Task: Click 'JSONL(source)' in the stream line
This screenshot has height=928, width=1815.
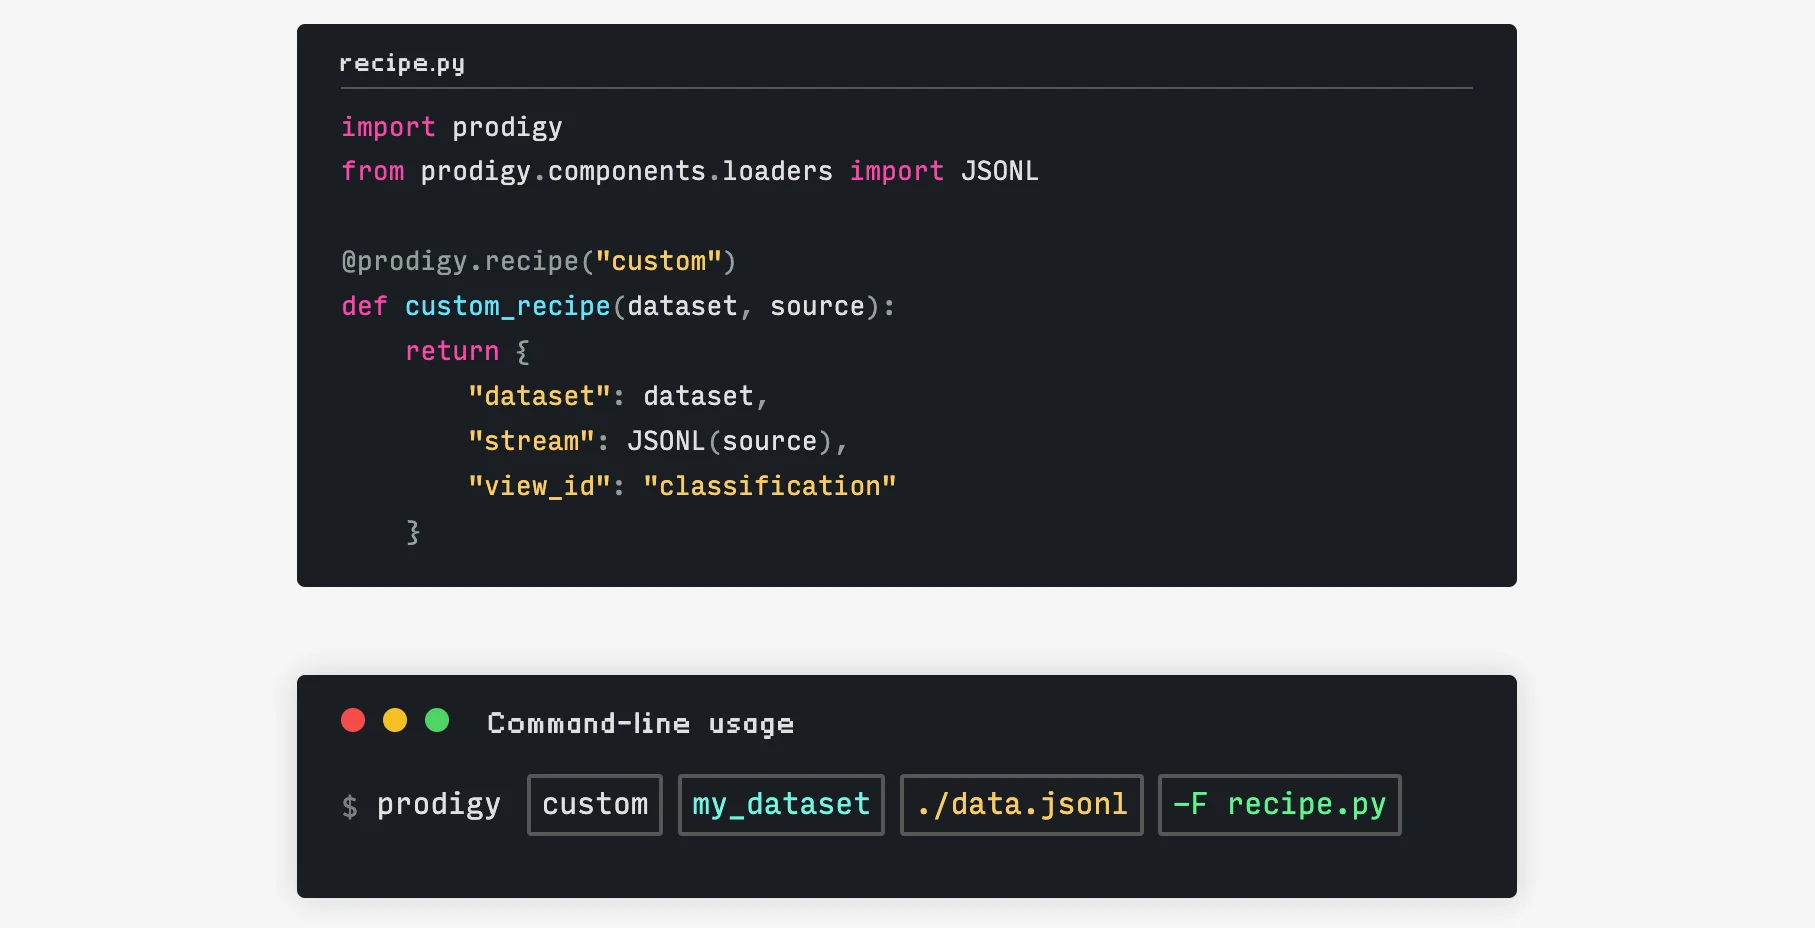Action: pos(730,441)
